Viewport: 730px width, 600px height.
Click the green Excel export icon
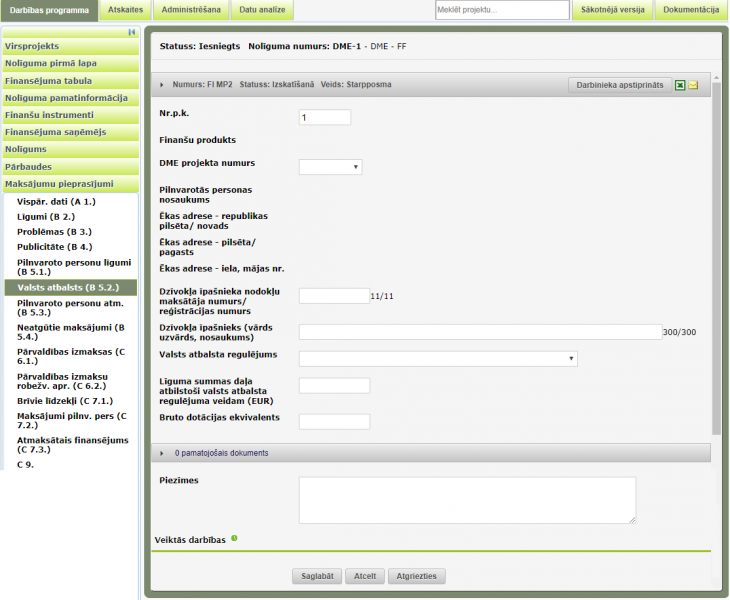tap(680, 85)
